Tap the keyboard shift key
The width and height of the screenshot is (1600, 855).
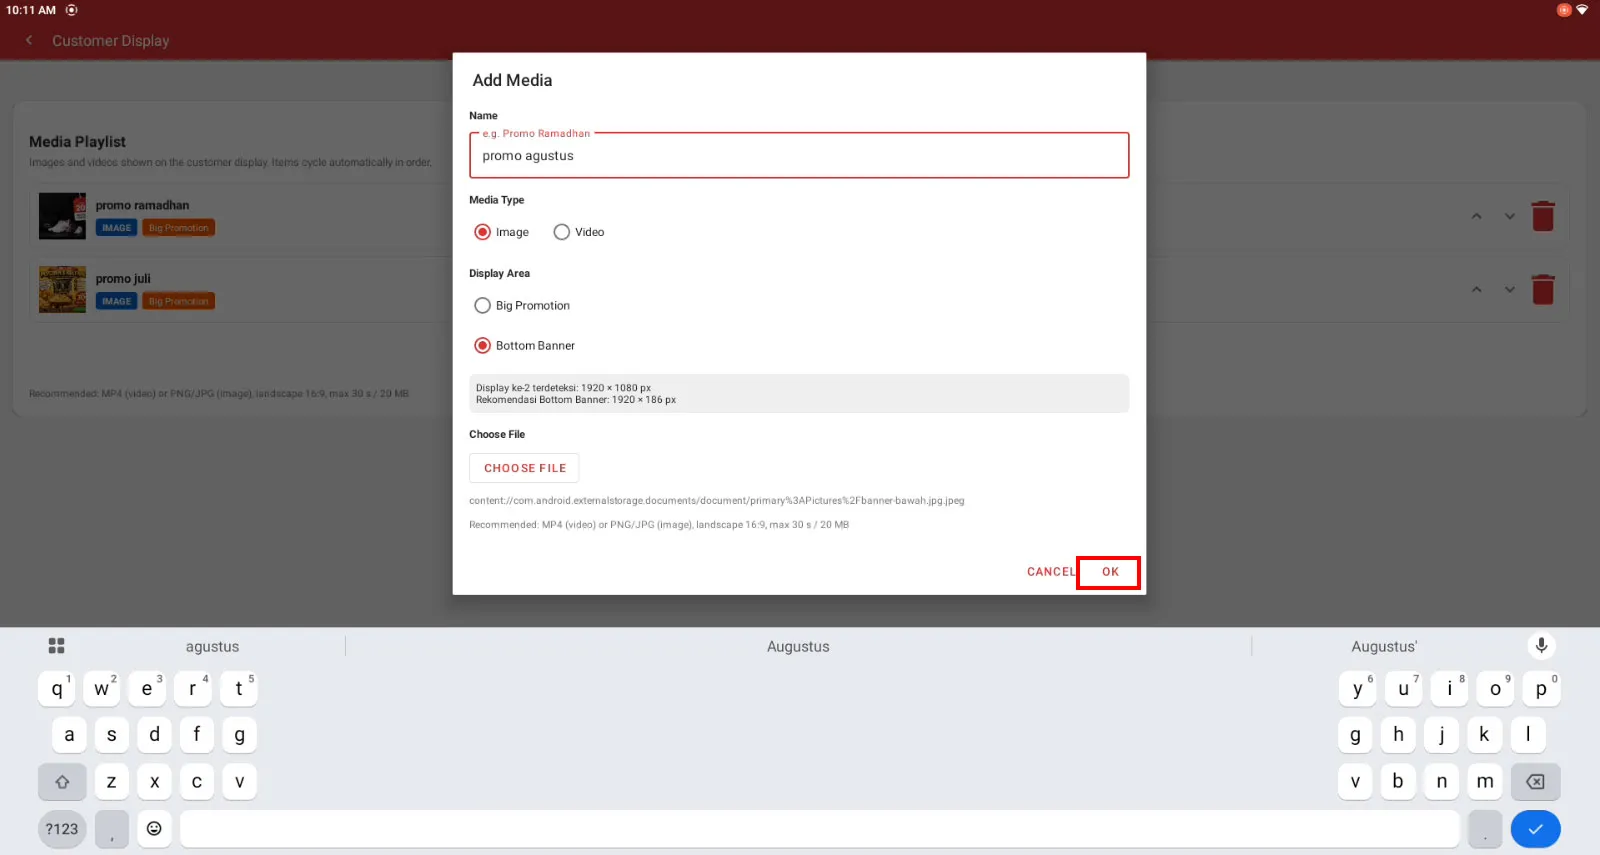point(62,782)
